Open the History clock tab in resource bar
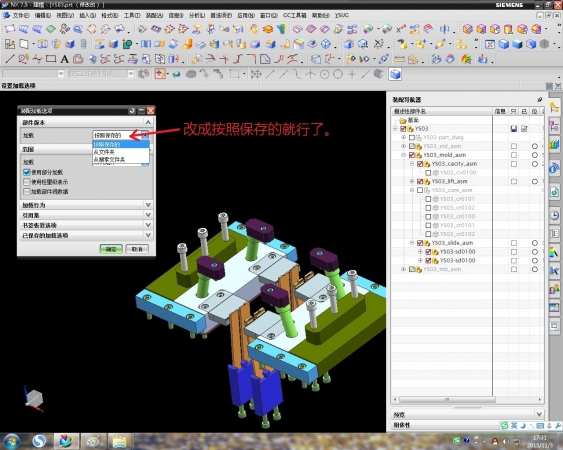The height and width of the screenshot is (450, 563). 554,215
